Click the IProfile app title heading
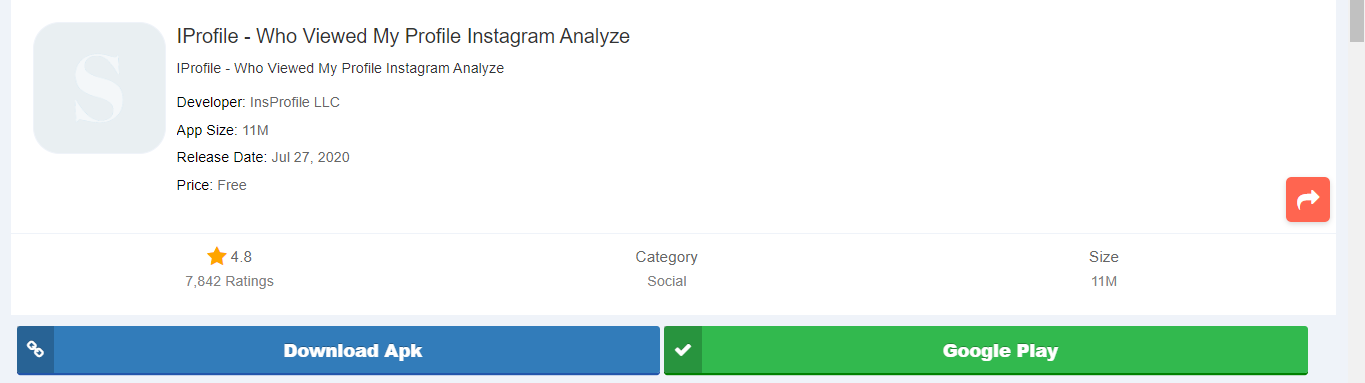The width and height of the screenshot is (1365, 383). [x=403, y=36]
